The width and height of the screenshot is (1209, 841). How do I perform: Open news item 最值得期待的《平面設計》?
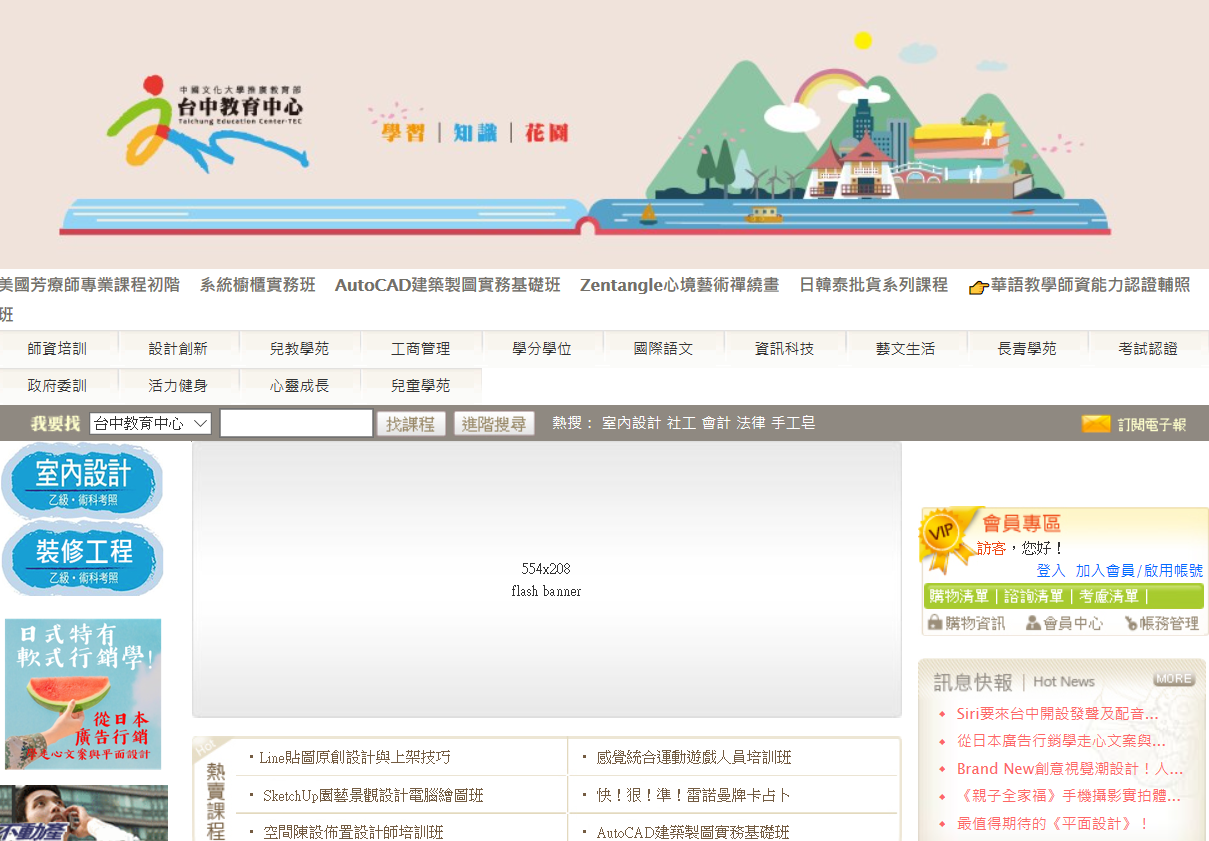tap(1053, 824)
